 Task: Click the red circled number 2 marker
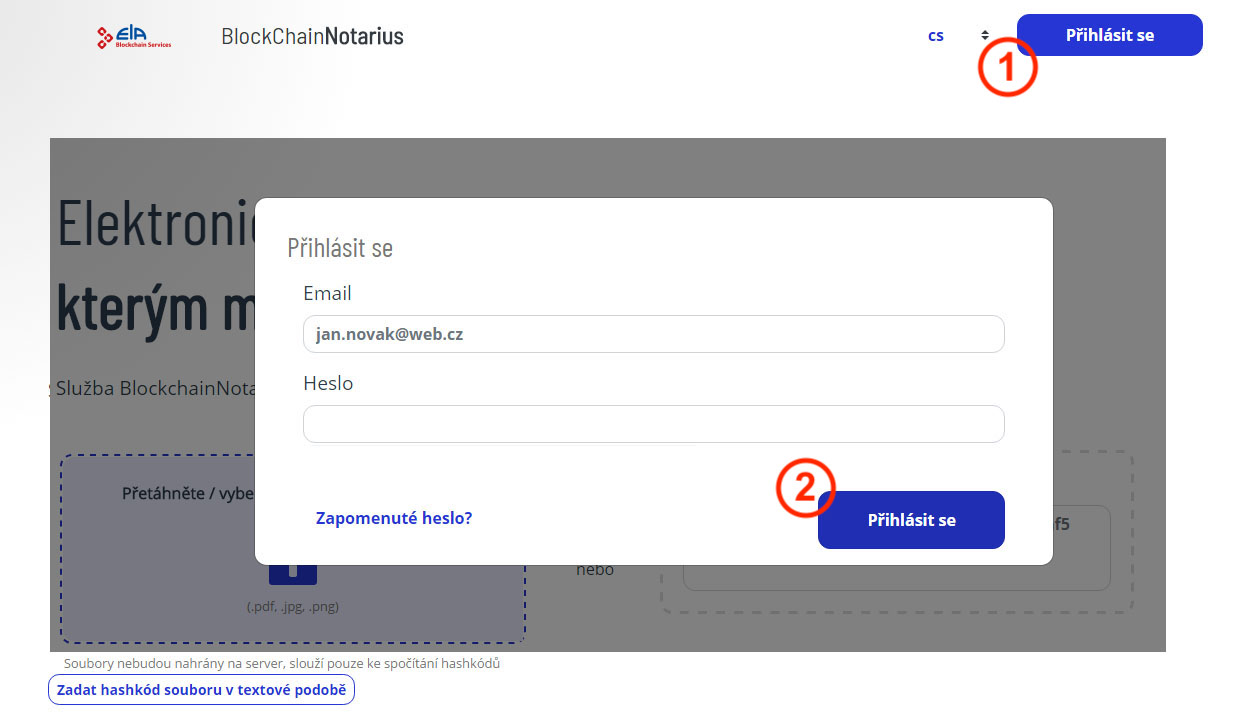806,487
